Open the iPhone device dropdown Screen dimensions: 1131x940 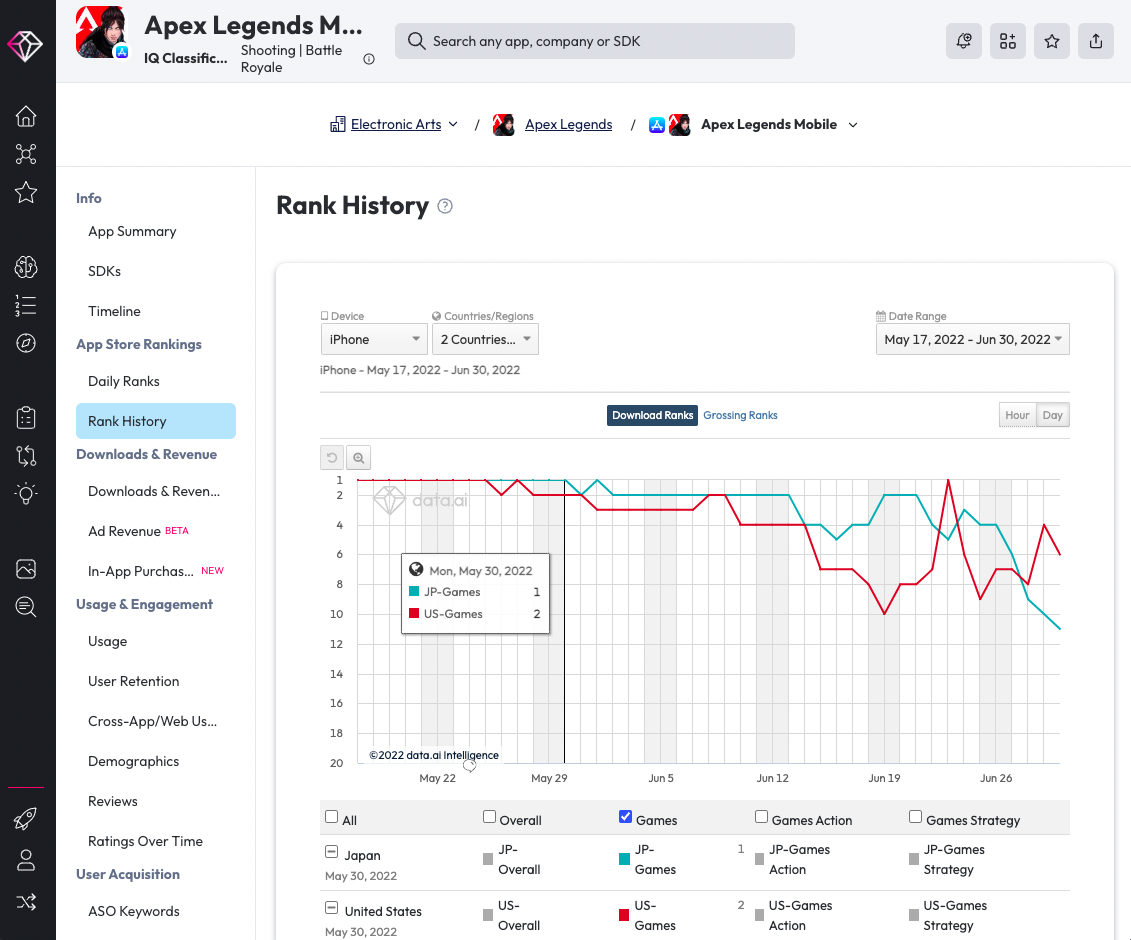click(x=374, y=339)
